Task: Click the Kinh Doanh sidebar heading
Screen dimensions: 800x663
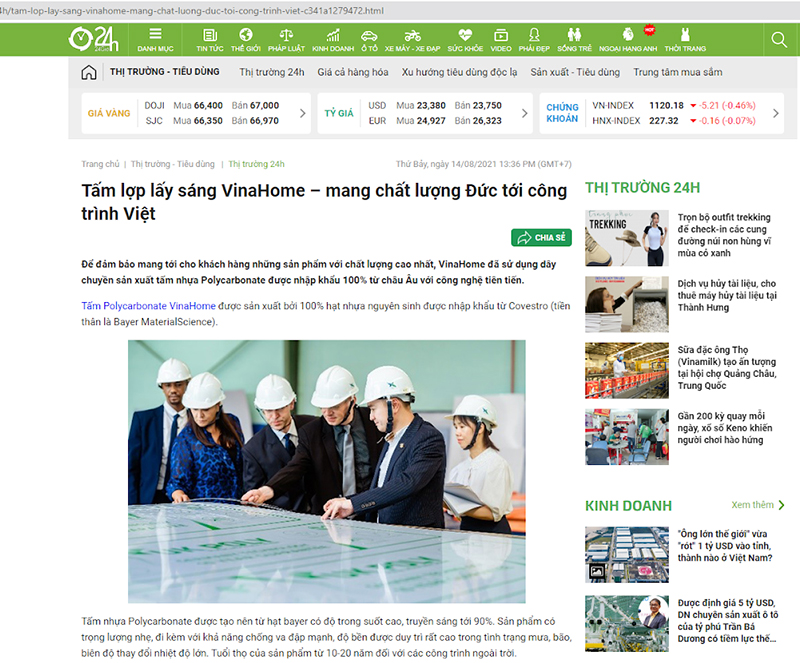Action: pos(628,506)
